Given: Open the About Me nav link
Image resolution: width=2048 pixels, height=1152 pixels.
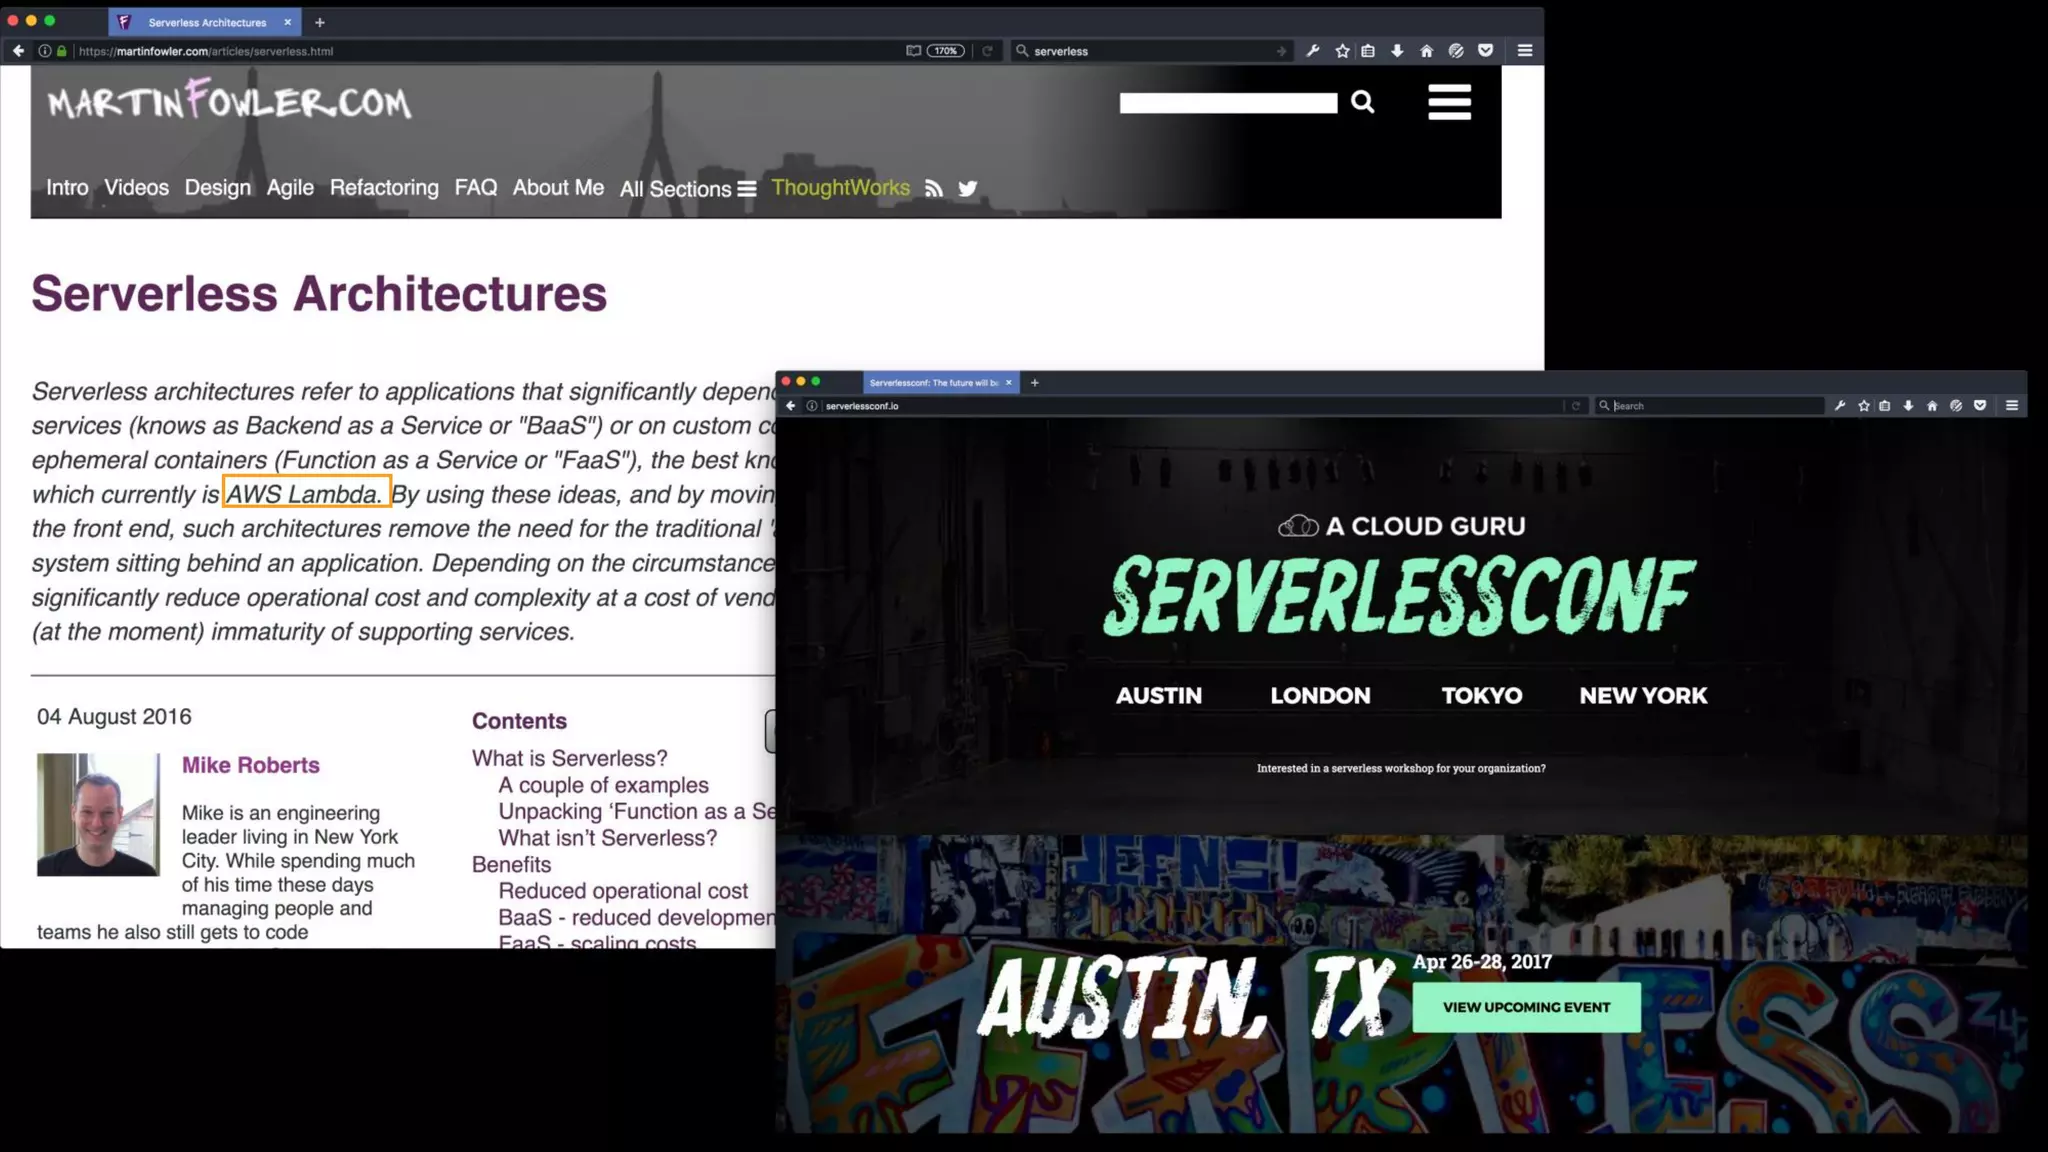Looking at the screenshot, I should pyautogui.click(x=558, y=188).
